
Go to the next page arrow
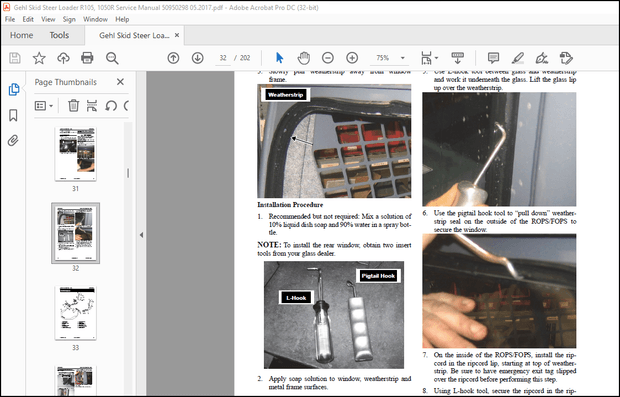click(197, 58)
